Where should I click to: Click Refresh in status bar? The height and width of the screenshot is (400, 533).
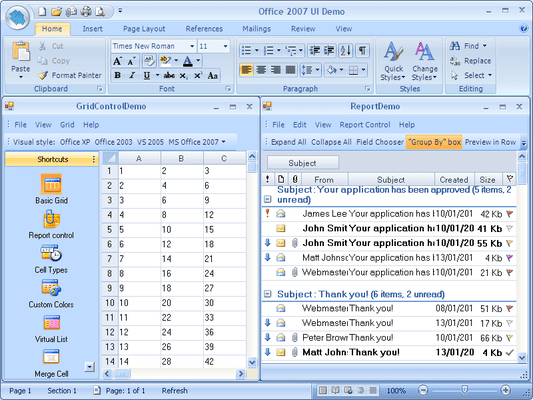174,391
